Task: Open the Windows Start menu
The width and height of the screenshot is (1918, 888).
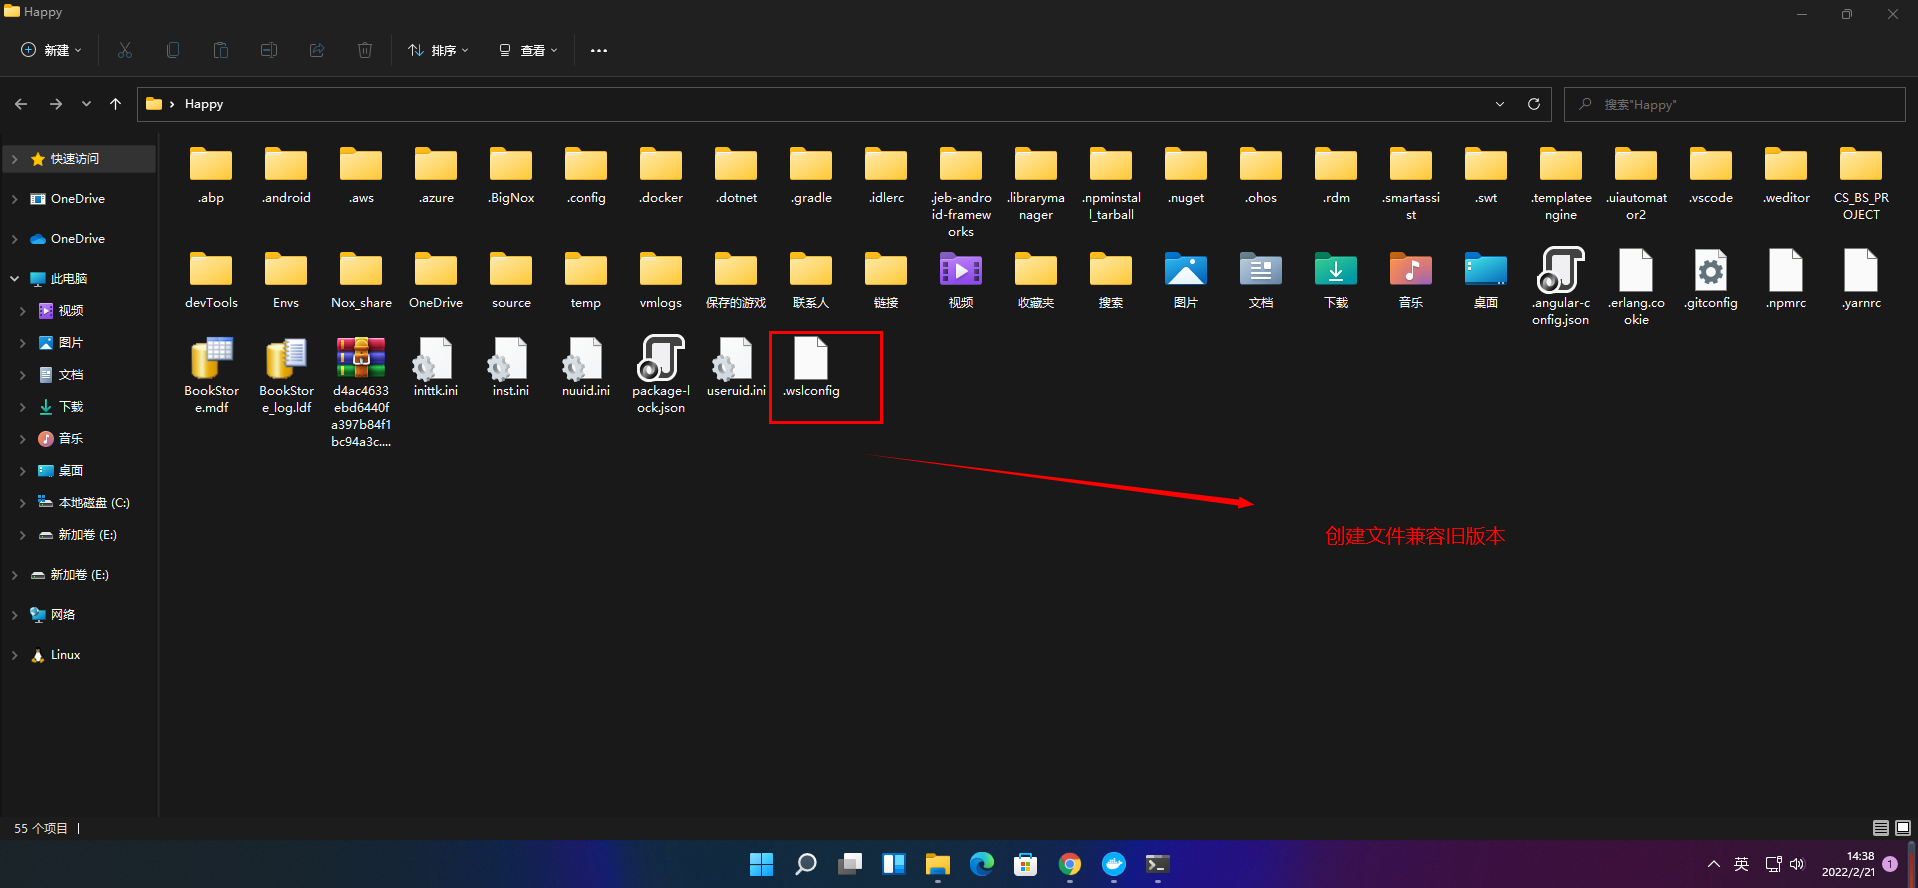Action: click(x=762, y=864)
